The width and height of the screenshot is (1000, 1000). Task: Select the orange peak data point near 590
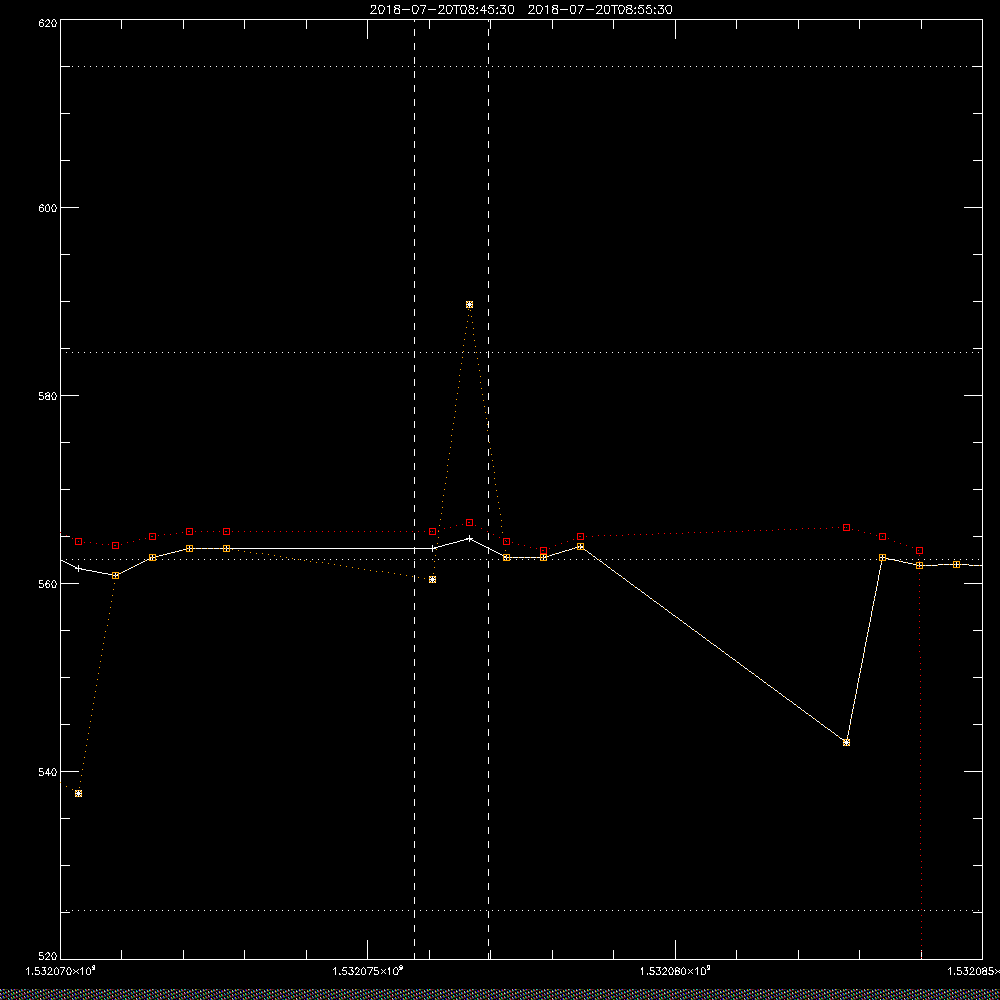tap(469, 305)
